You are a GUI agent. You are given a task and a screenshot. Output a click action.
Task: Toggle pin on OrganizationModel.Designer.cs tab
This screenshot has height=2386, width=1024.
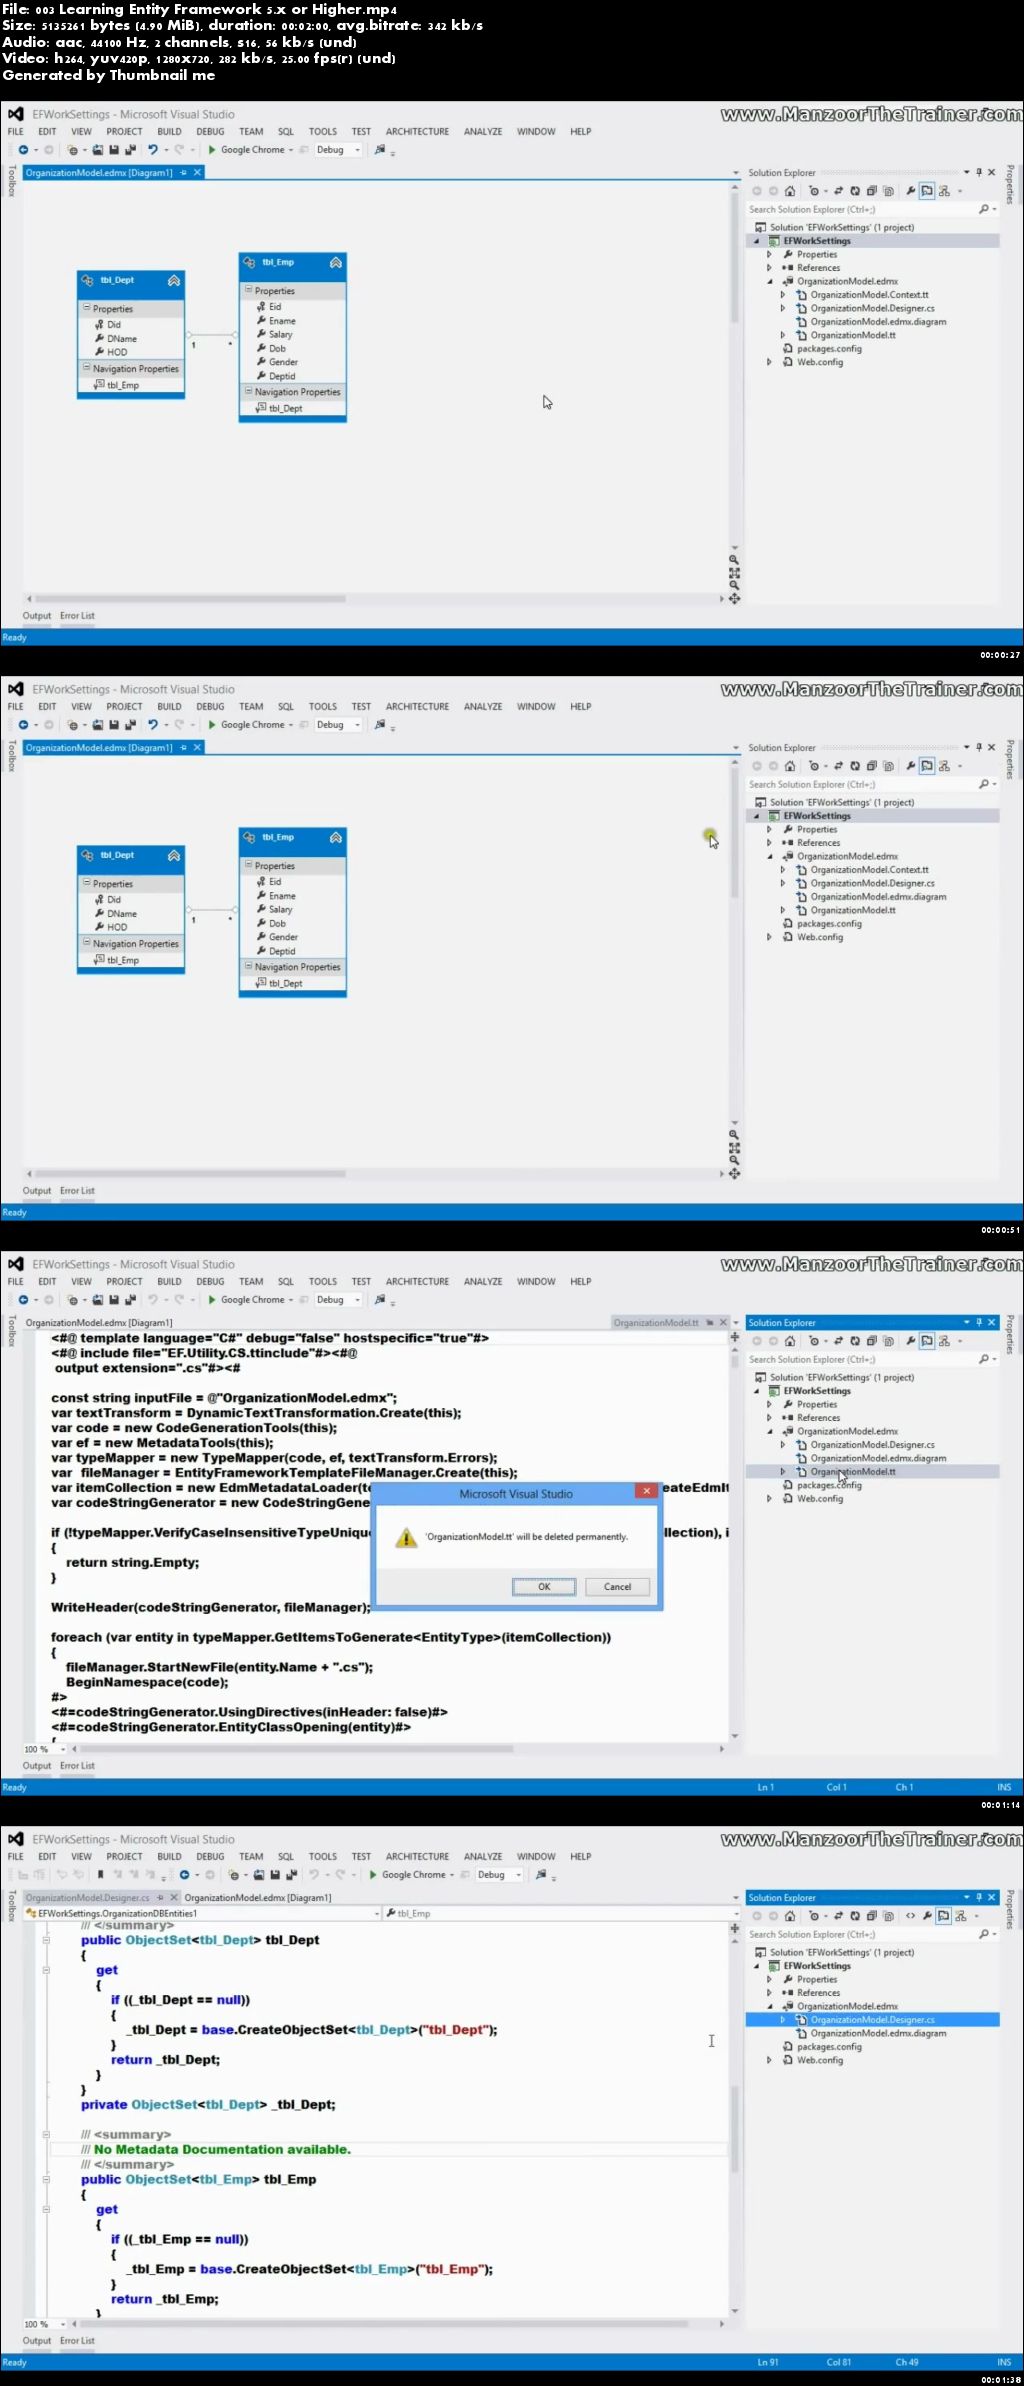click(159, 1898)
